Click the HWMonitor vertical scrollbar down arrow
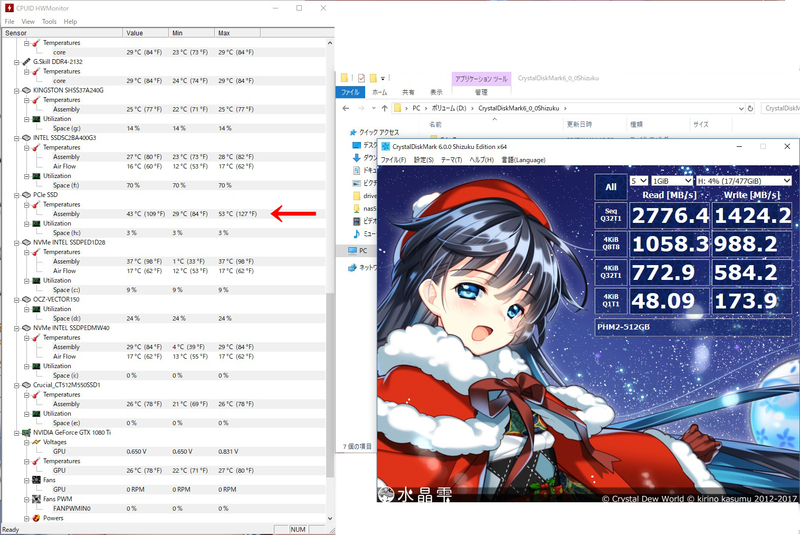The height and width of the screenshot is (535, 800). pyautogui.click(x=330, y=518)
